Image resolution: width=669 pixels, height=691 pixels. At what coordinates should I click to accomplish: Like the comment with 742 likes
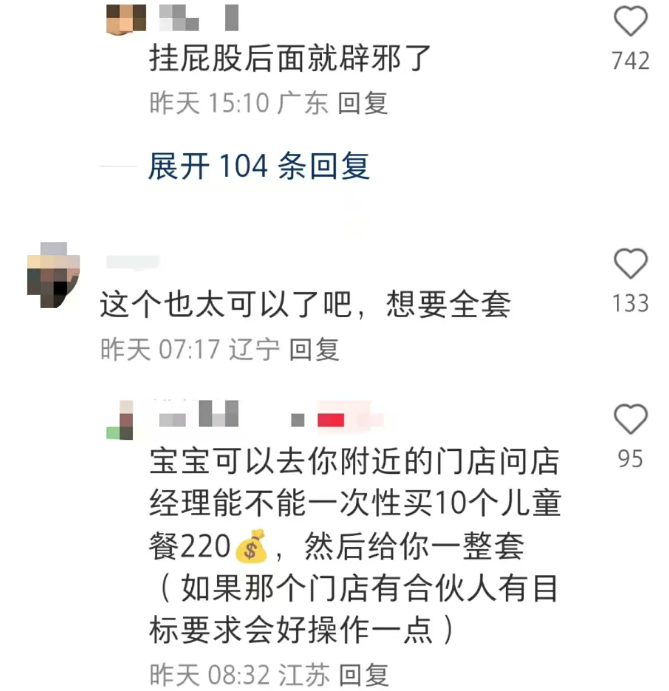coord(631,20)
